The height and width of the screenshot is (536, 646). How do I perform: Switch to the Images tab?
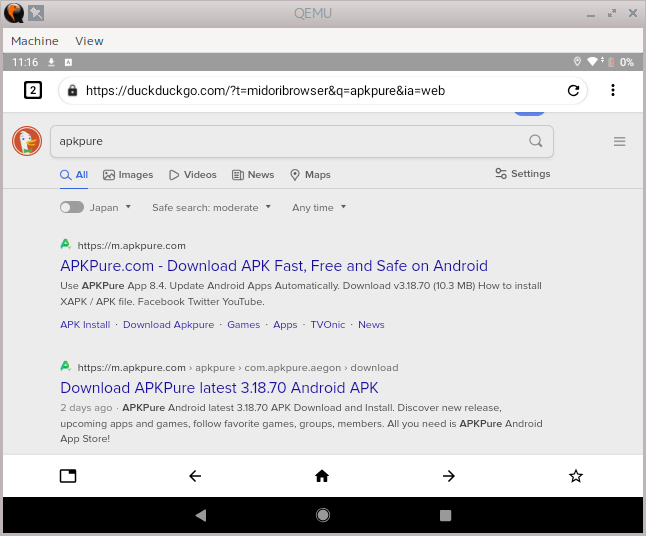(x=128, y=175)
